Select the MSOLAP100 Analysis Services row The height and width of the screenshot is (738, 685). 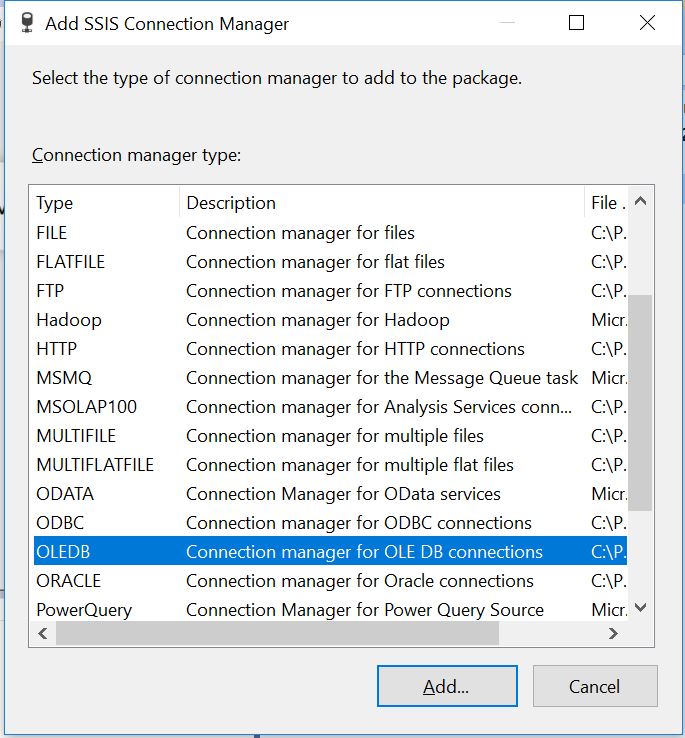330,407
